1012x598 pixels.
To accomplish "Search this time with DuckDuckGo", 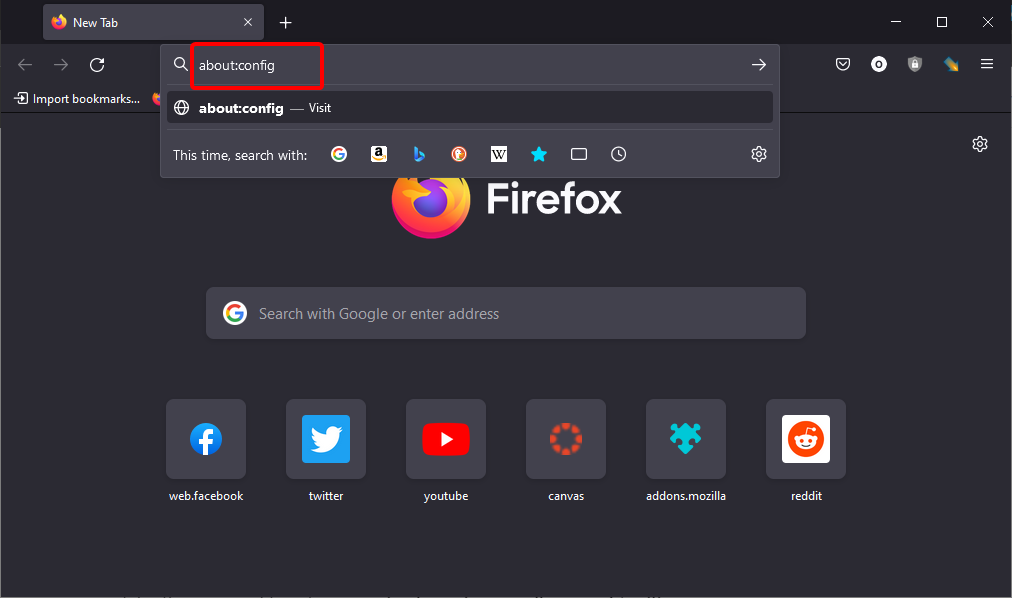I will tap(459, 154).
